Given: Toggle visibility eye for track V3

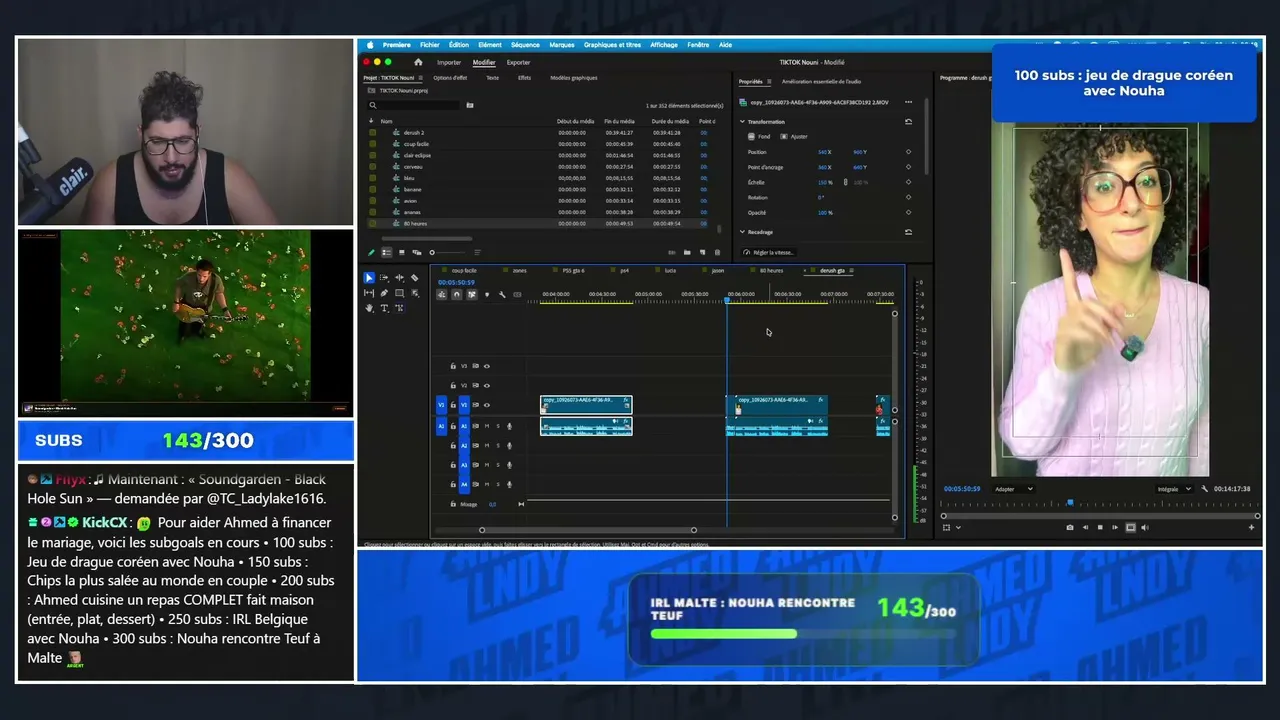Looking at the screenshot, I should [x=487, y=366].
